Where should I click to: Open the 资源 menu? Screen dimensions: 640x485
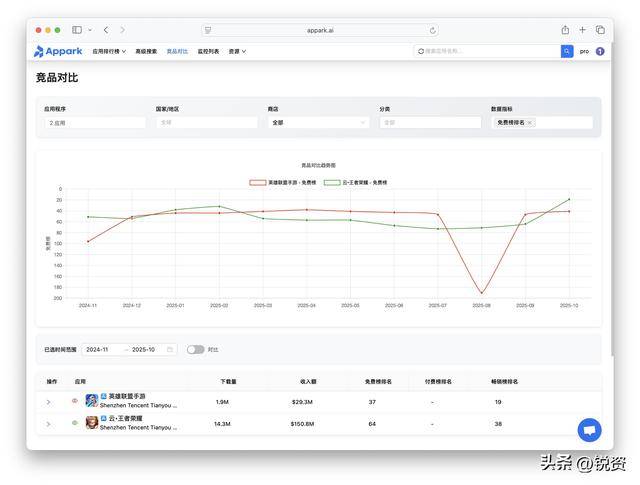[237, 51]
